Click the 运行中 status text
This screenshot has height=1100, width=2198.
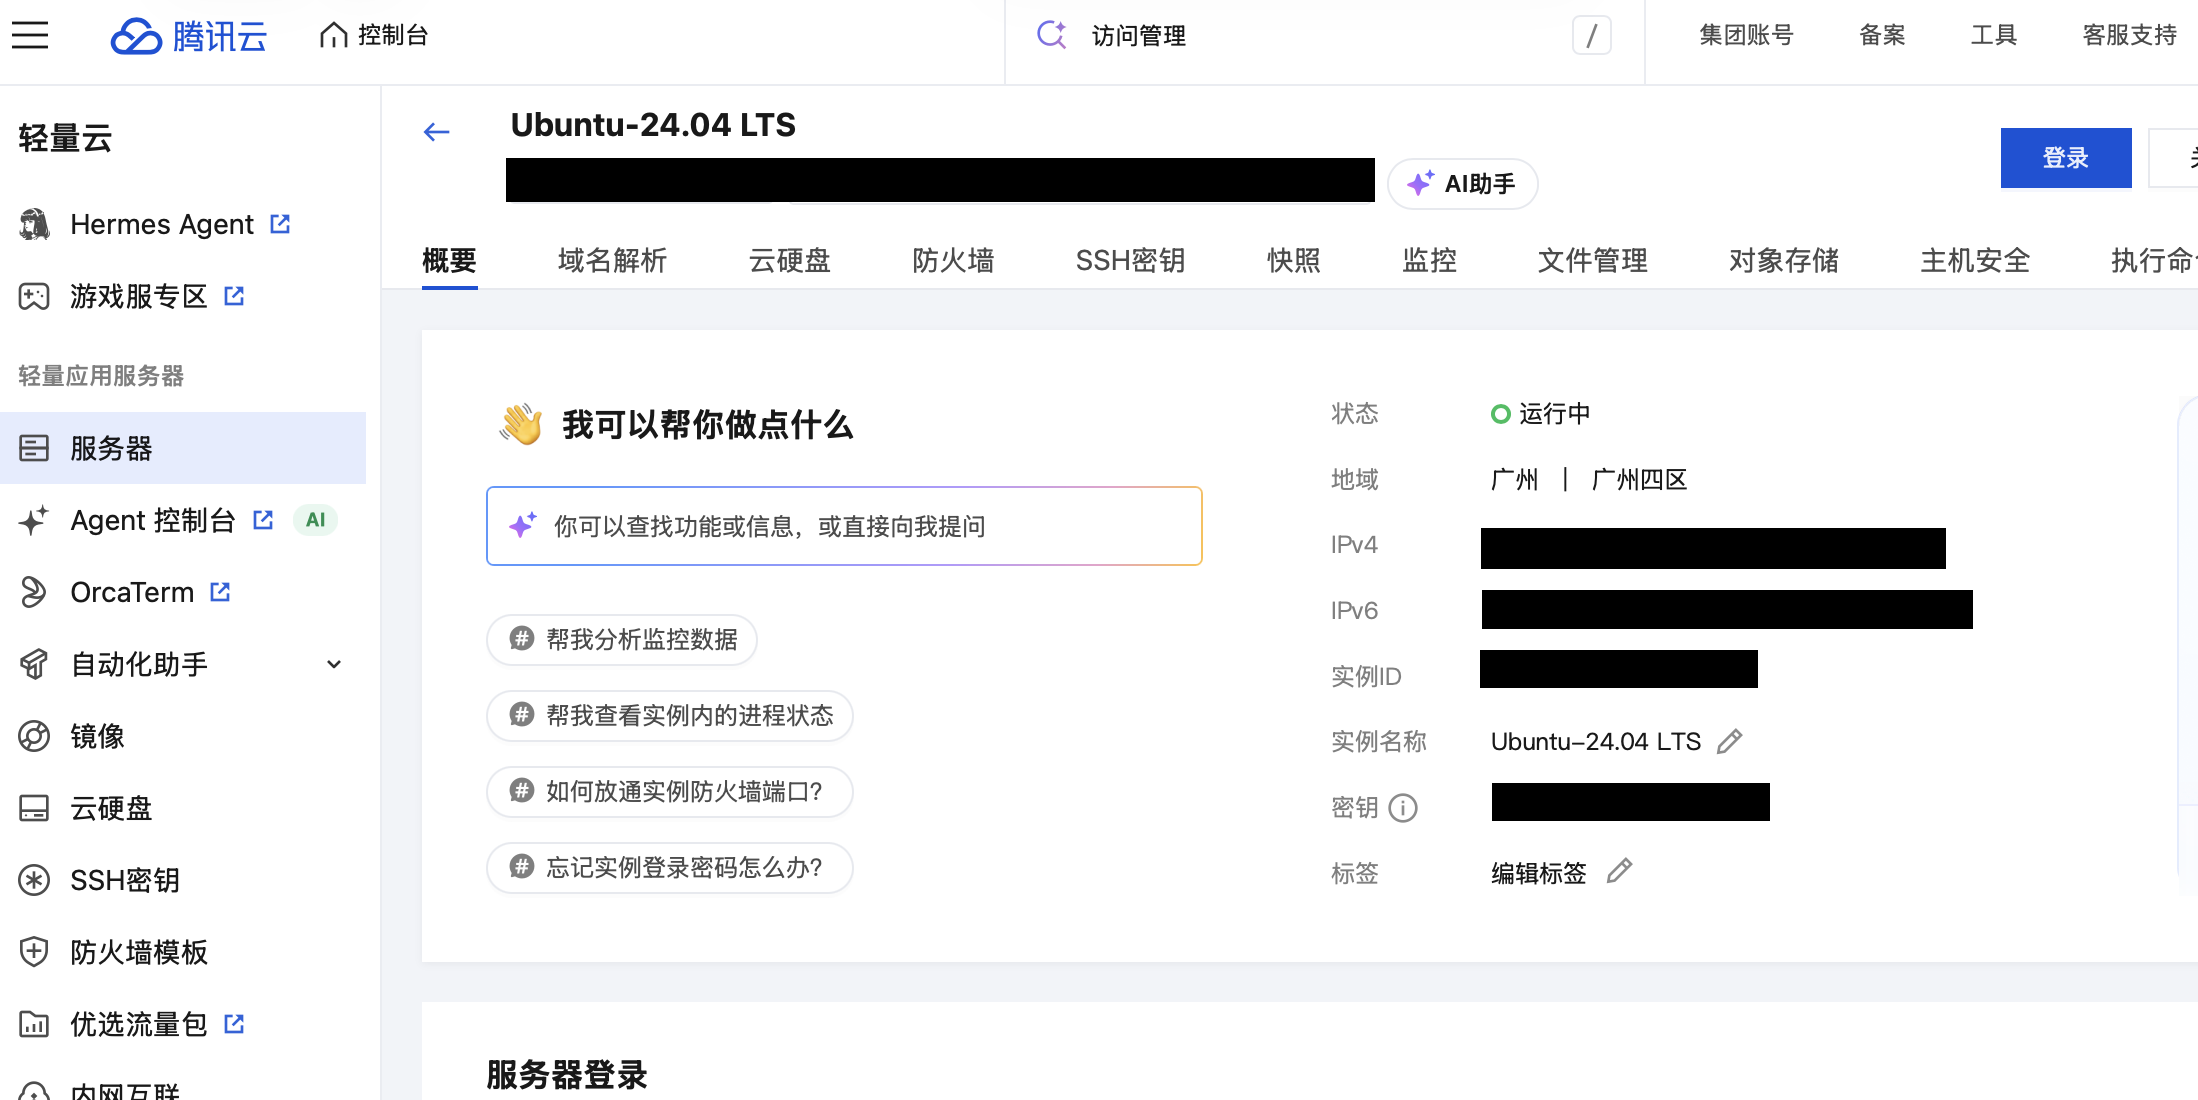point(1554,414)
